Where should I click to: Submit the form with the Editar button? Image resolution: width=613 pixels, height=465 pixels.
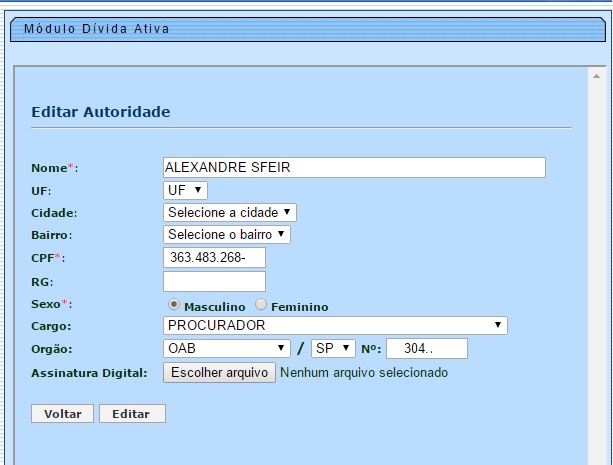click(x=132, y=413)
